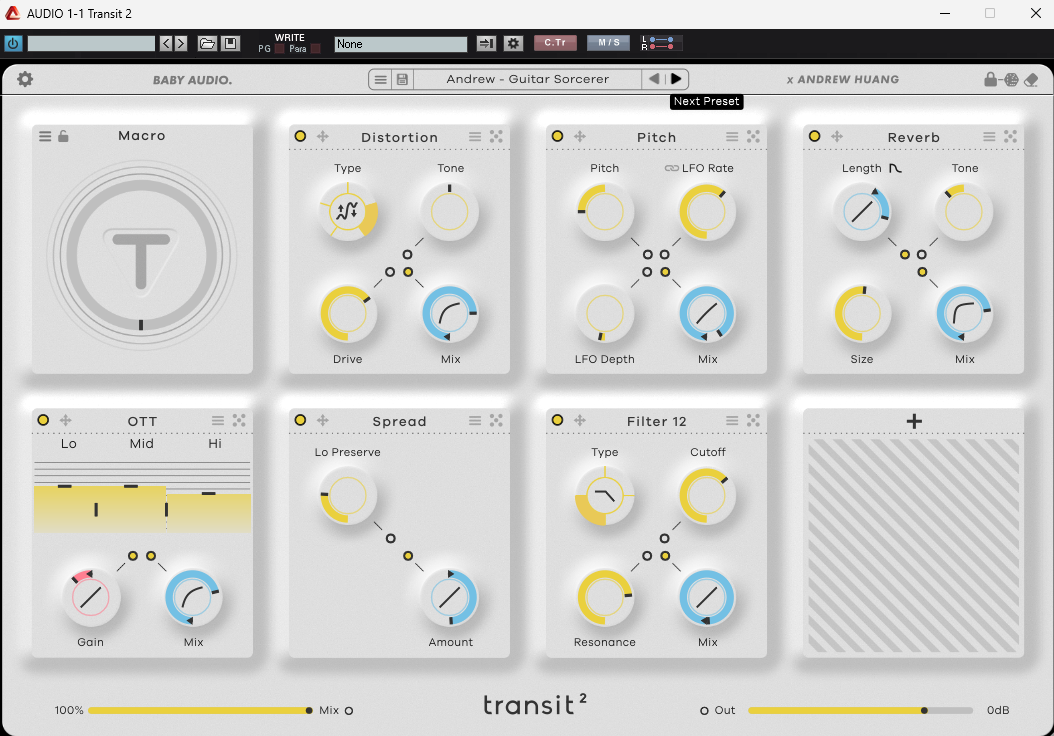Viewport: 1054px width, 736px height.
Task: Randomize the Spread module dice icon
Action: [496, 420]
